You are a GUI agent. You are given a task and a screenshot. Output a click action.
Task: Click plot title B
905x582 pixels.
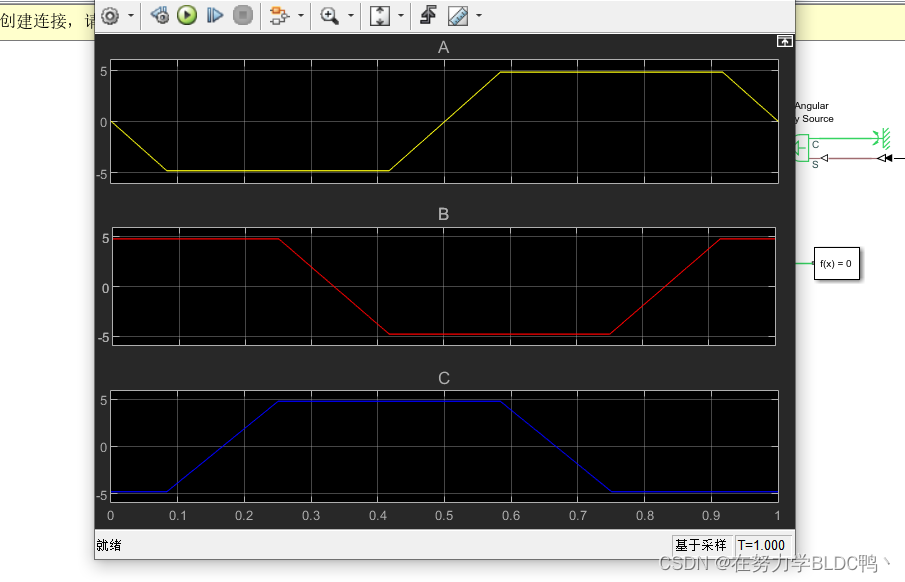[x=443, y=214]
